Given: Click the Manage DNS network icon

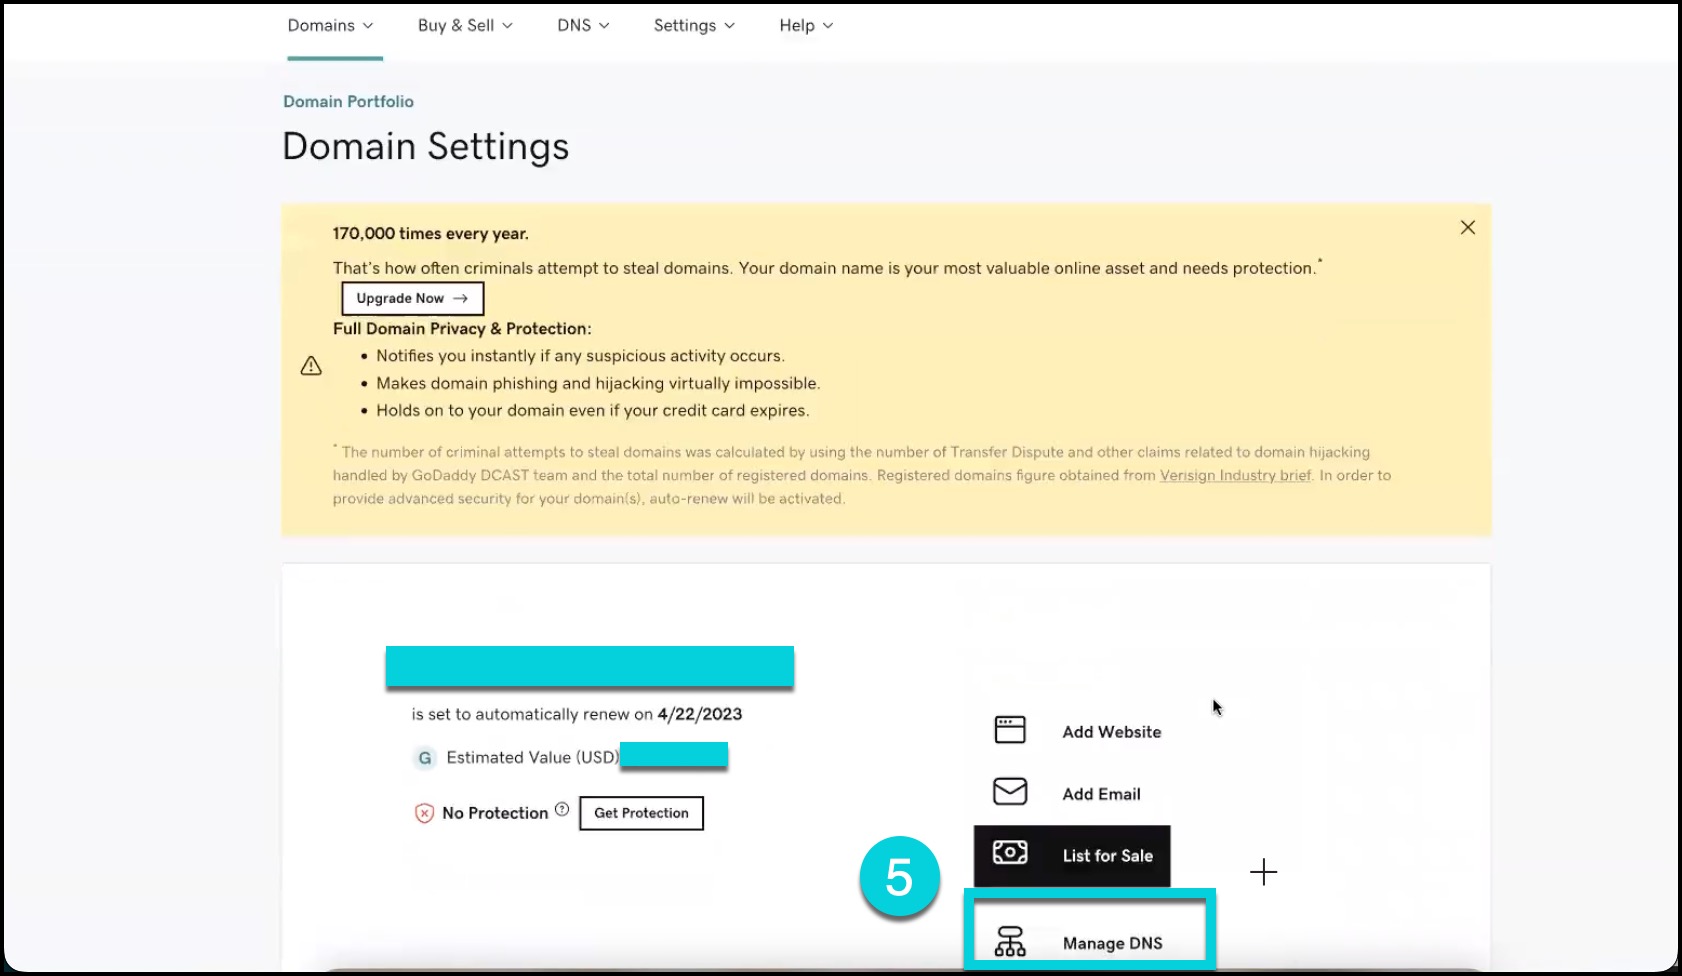Looking at the screenshot, I should click(1010, 942).
